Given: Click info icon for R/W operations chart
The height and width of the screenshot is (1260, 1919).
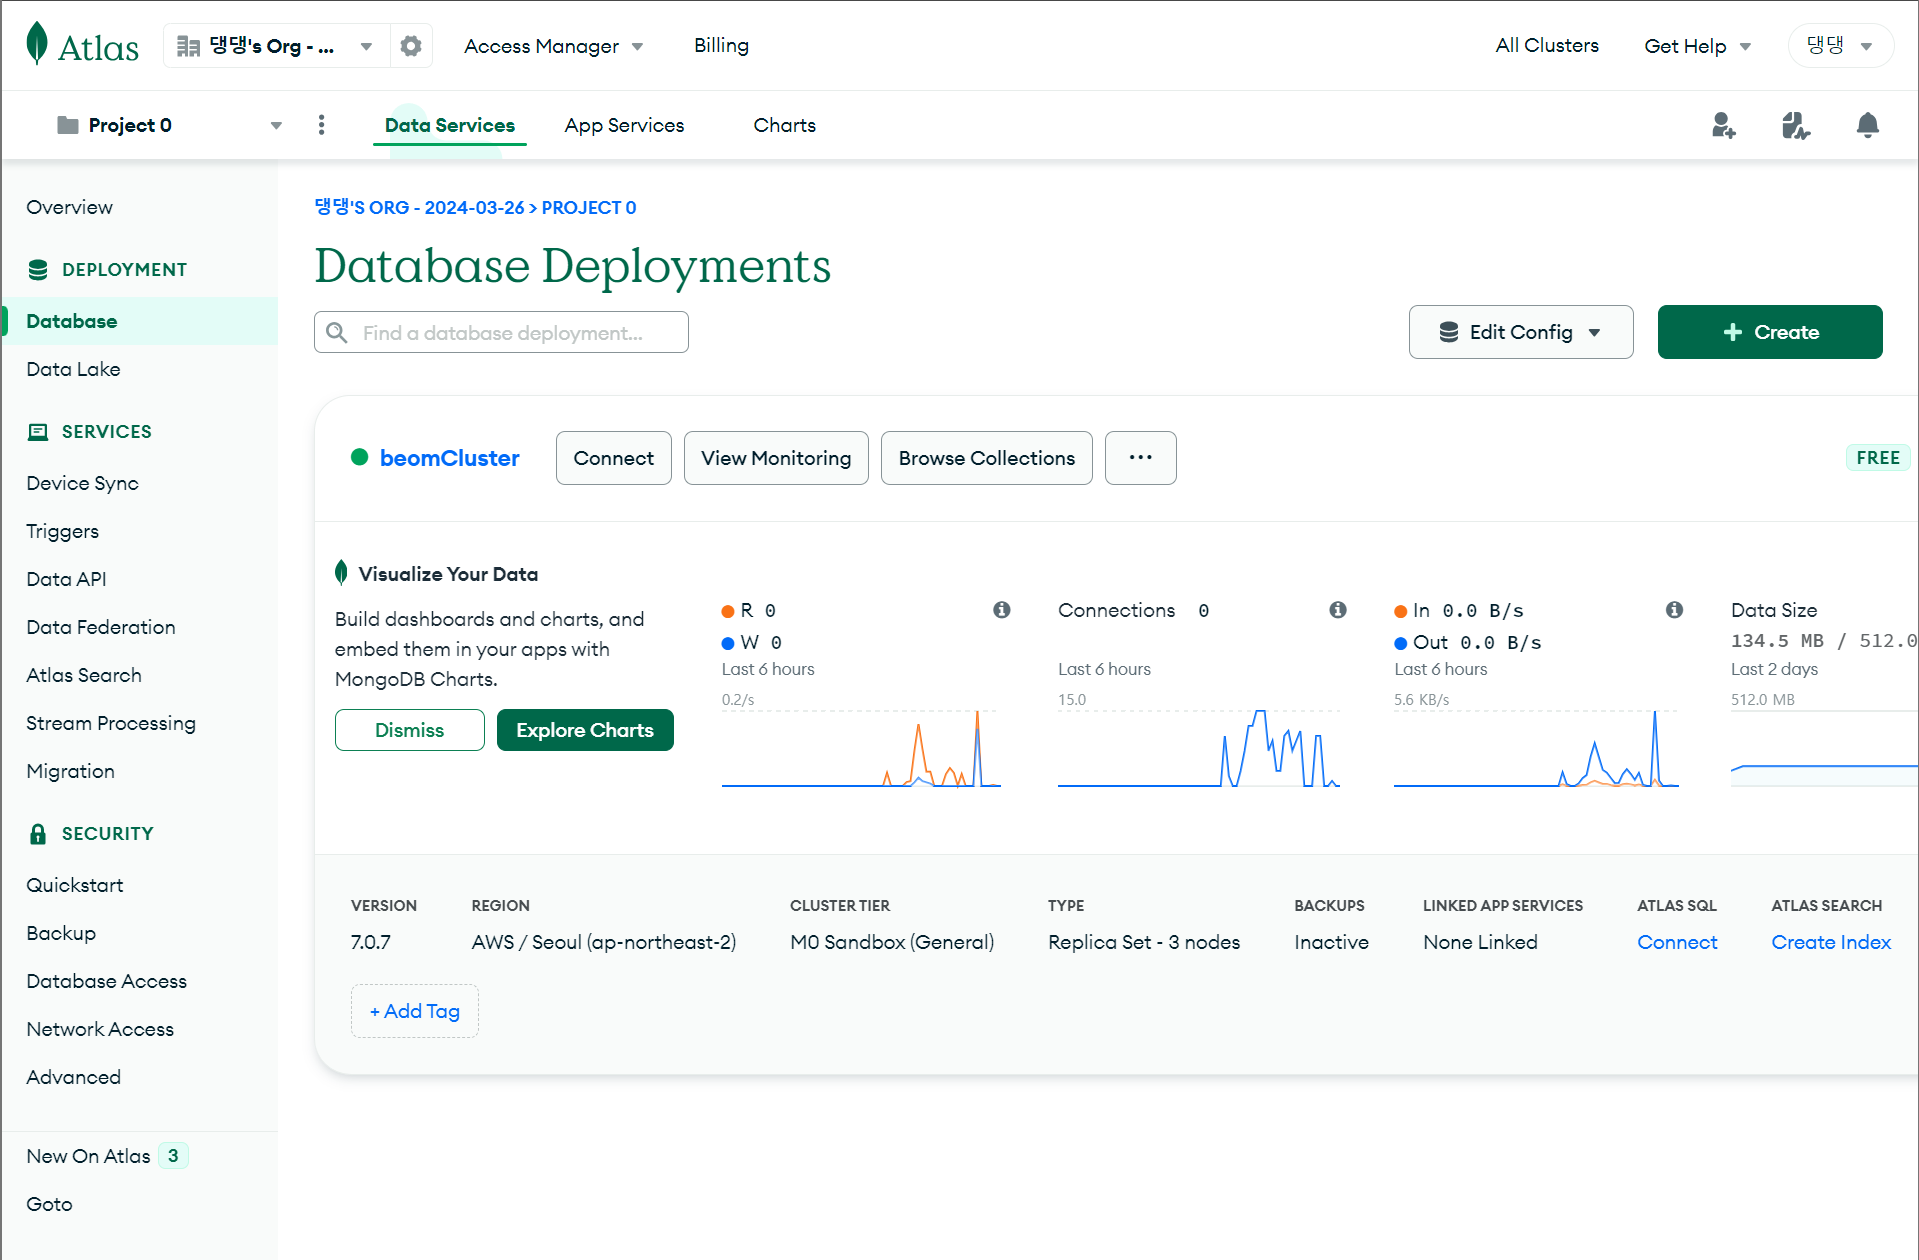Looking at the screenshot, I should [x=1002, y=610].
